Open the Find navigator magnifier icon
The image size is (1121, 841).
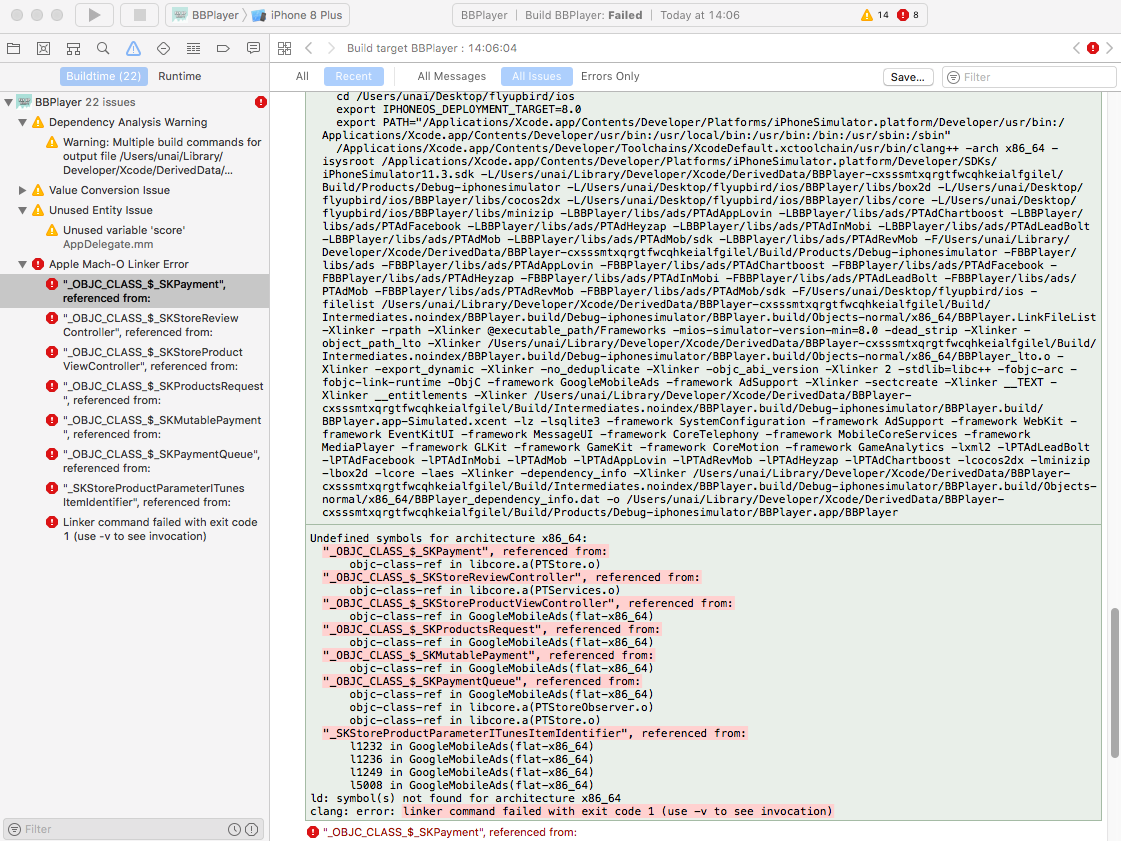coord(103,49)
